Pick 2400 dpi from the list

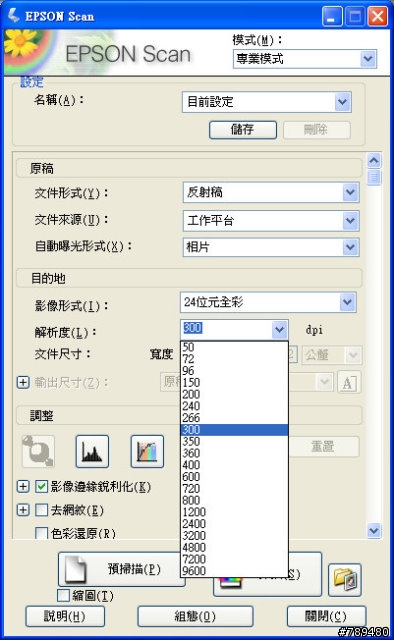[x=234, y=524]
